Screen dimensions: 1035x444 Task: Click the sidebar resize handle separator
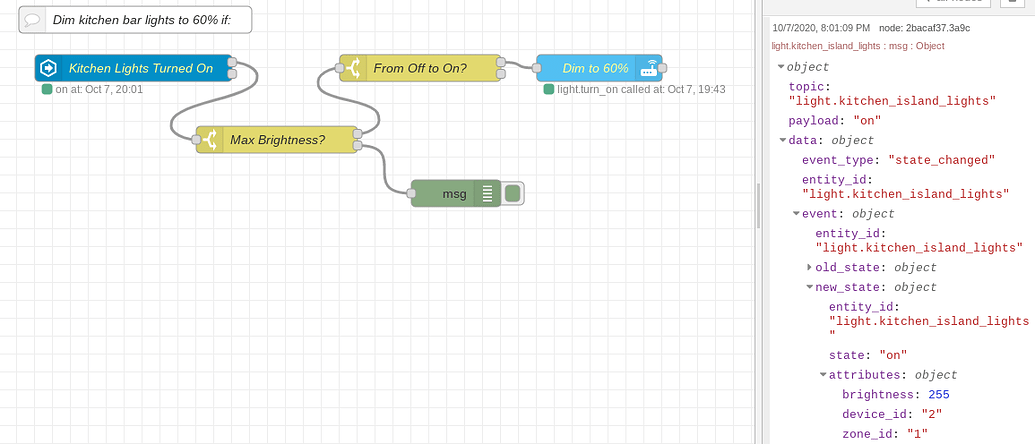coord(758,205)
